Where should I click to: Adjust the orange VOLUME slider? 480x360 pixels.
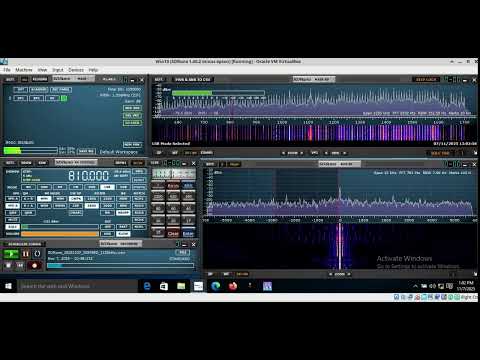tap(60, 234)
